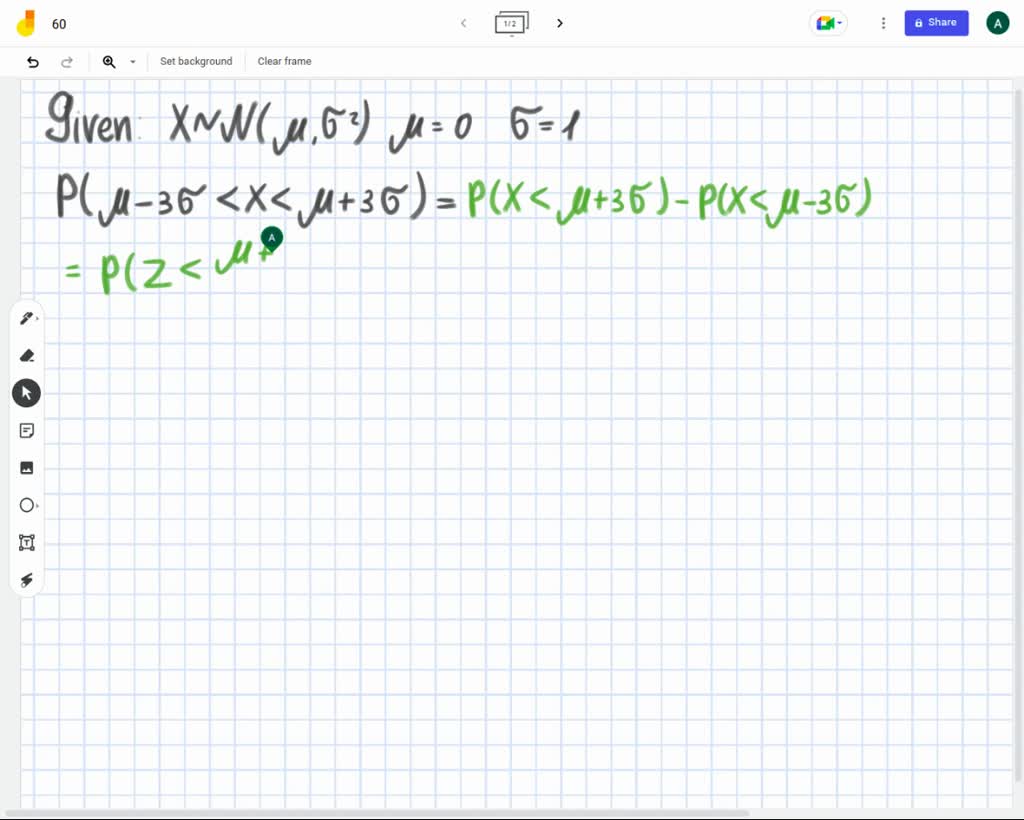Open the more options menu
This screenshot has height=820, width=1024.
(883, 22)
